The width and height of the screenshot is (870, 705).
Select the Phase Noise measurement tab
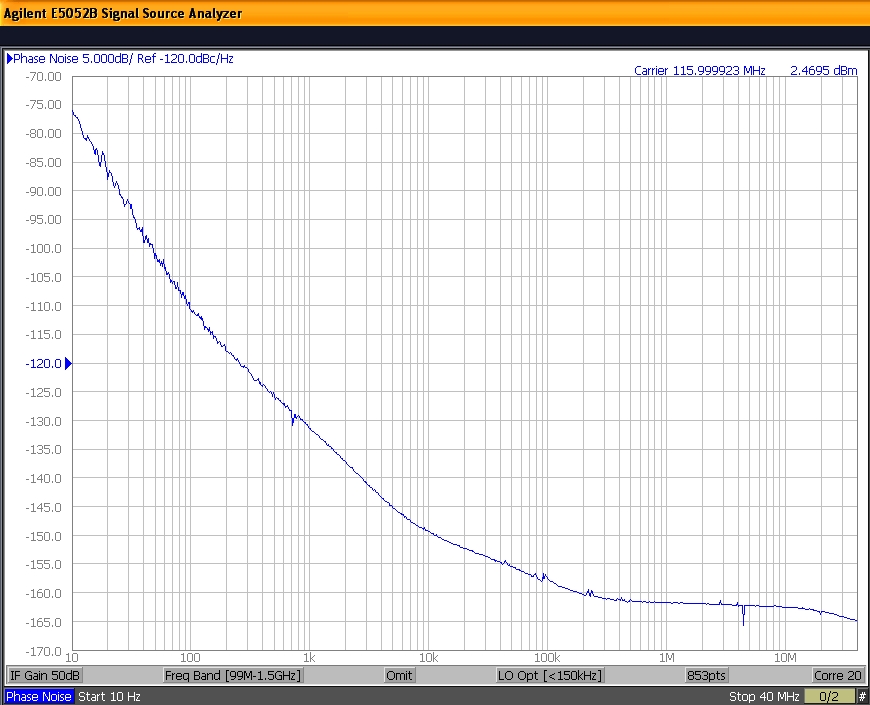pos(39,697)
